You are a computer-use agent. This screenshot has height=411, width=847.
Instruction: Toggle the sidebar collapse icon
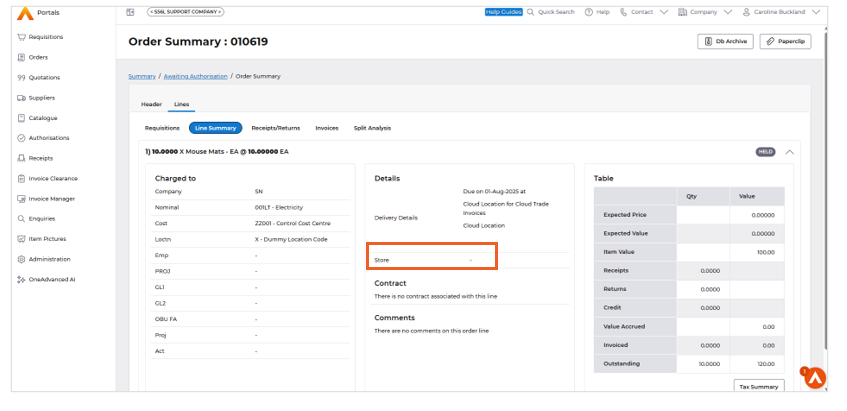(130, 12)
